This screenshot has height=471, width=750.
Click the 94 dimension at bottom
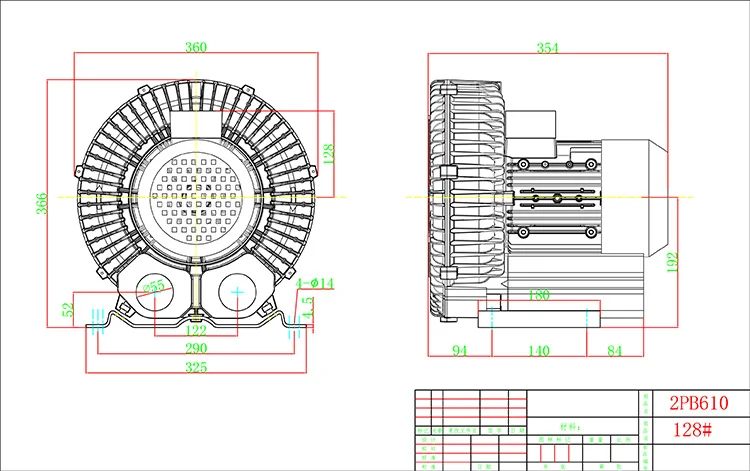click(x=459, y=350)
